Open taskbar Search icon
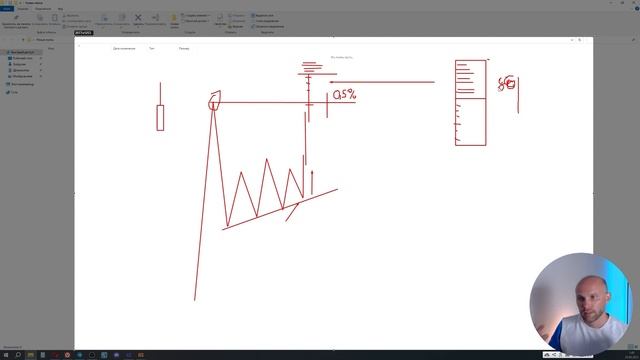This screenshot has height=360, width=640. (x=18, y=355)
